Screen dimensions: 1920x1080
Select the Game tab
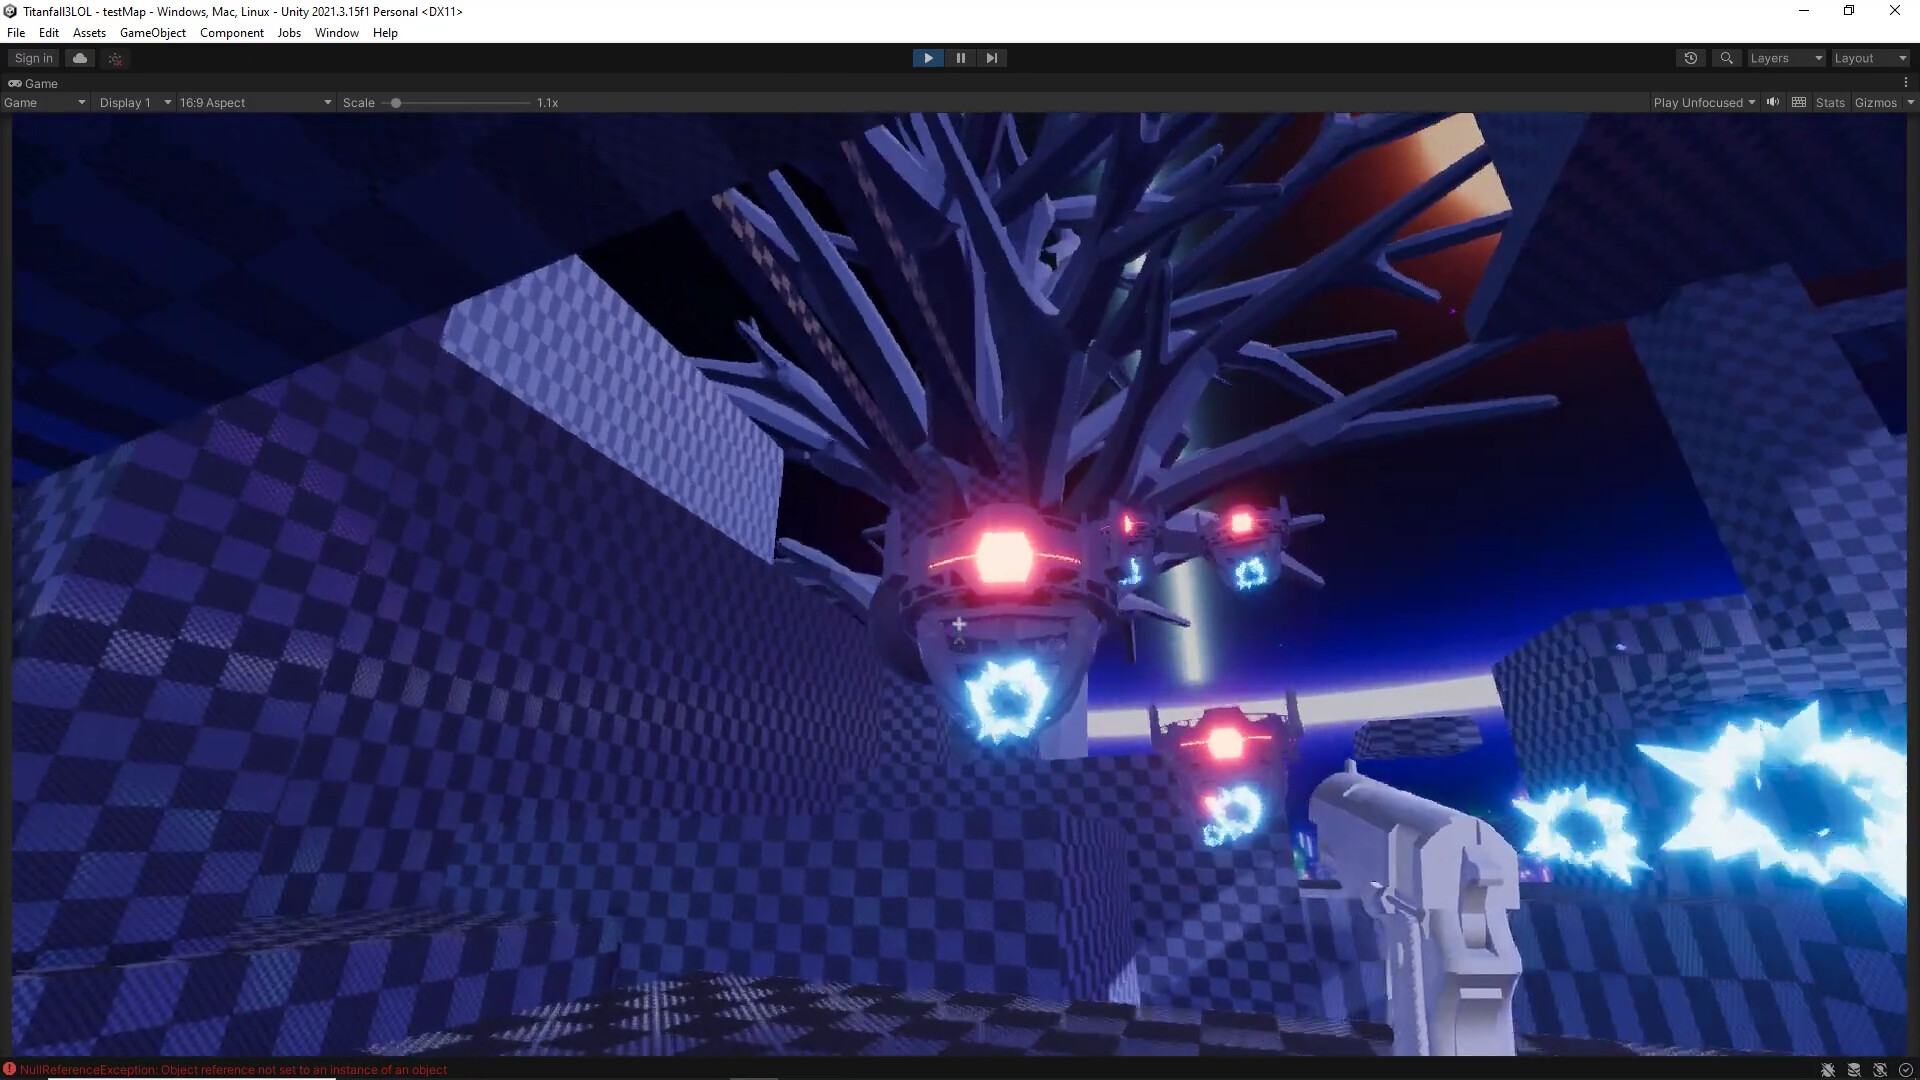[x=33, y=83]
